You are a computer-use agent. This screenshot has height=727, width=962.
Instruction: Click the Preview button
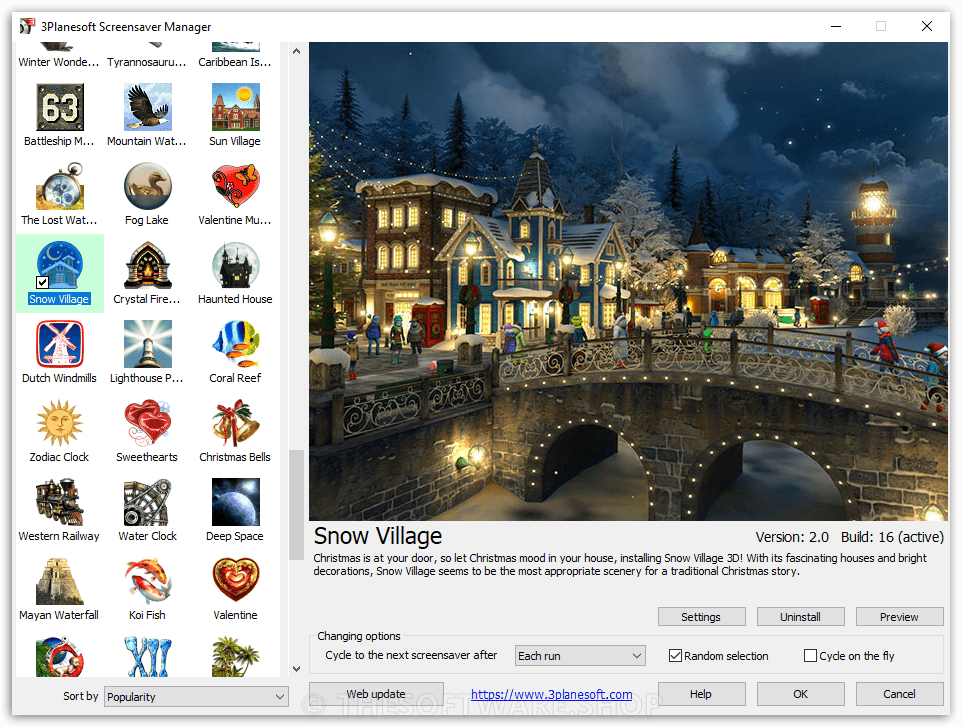point(899,617)
